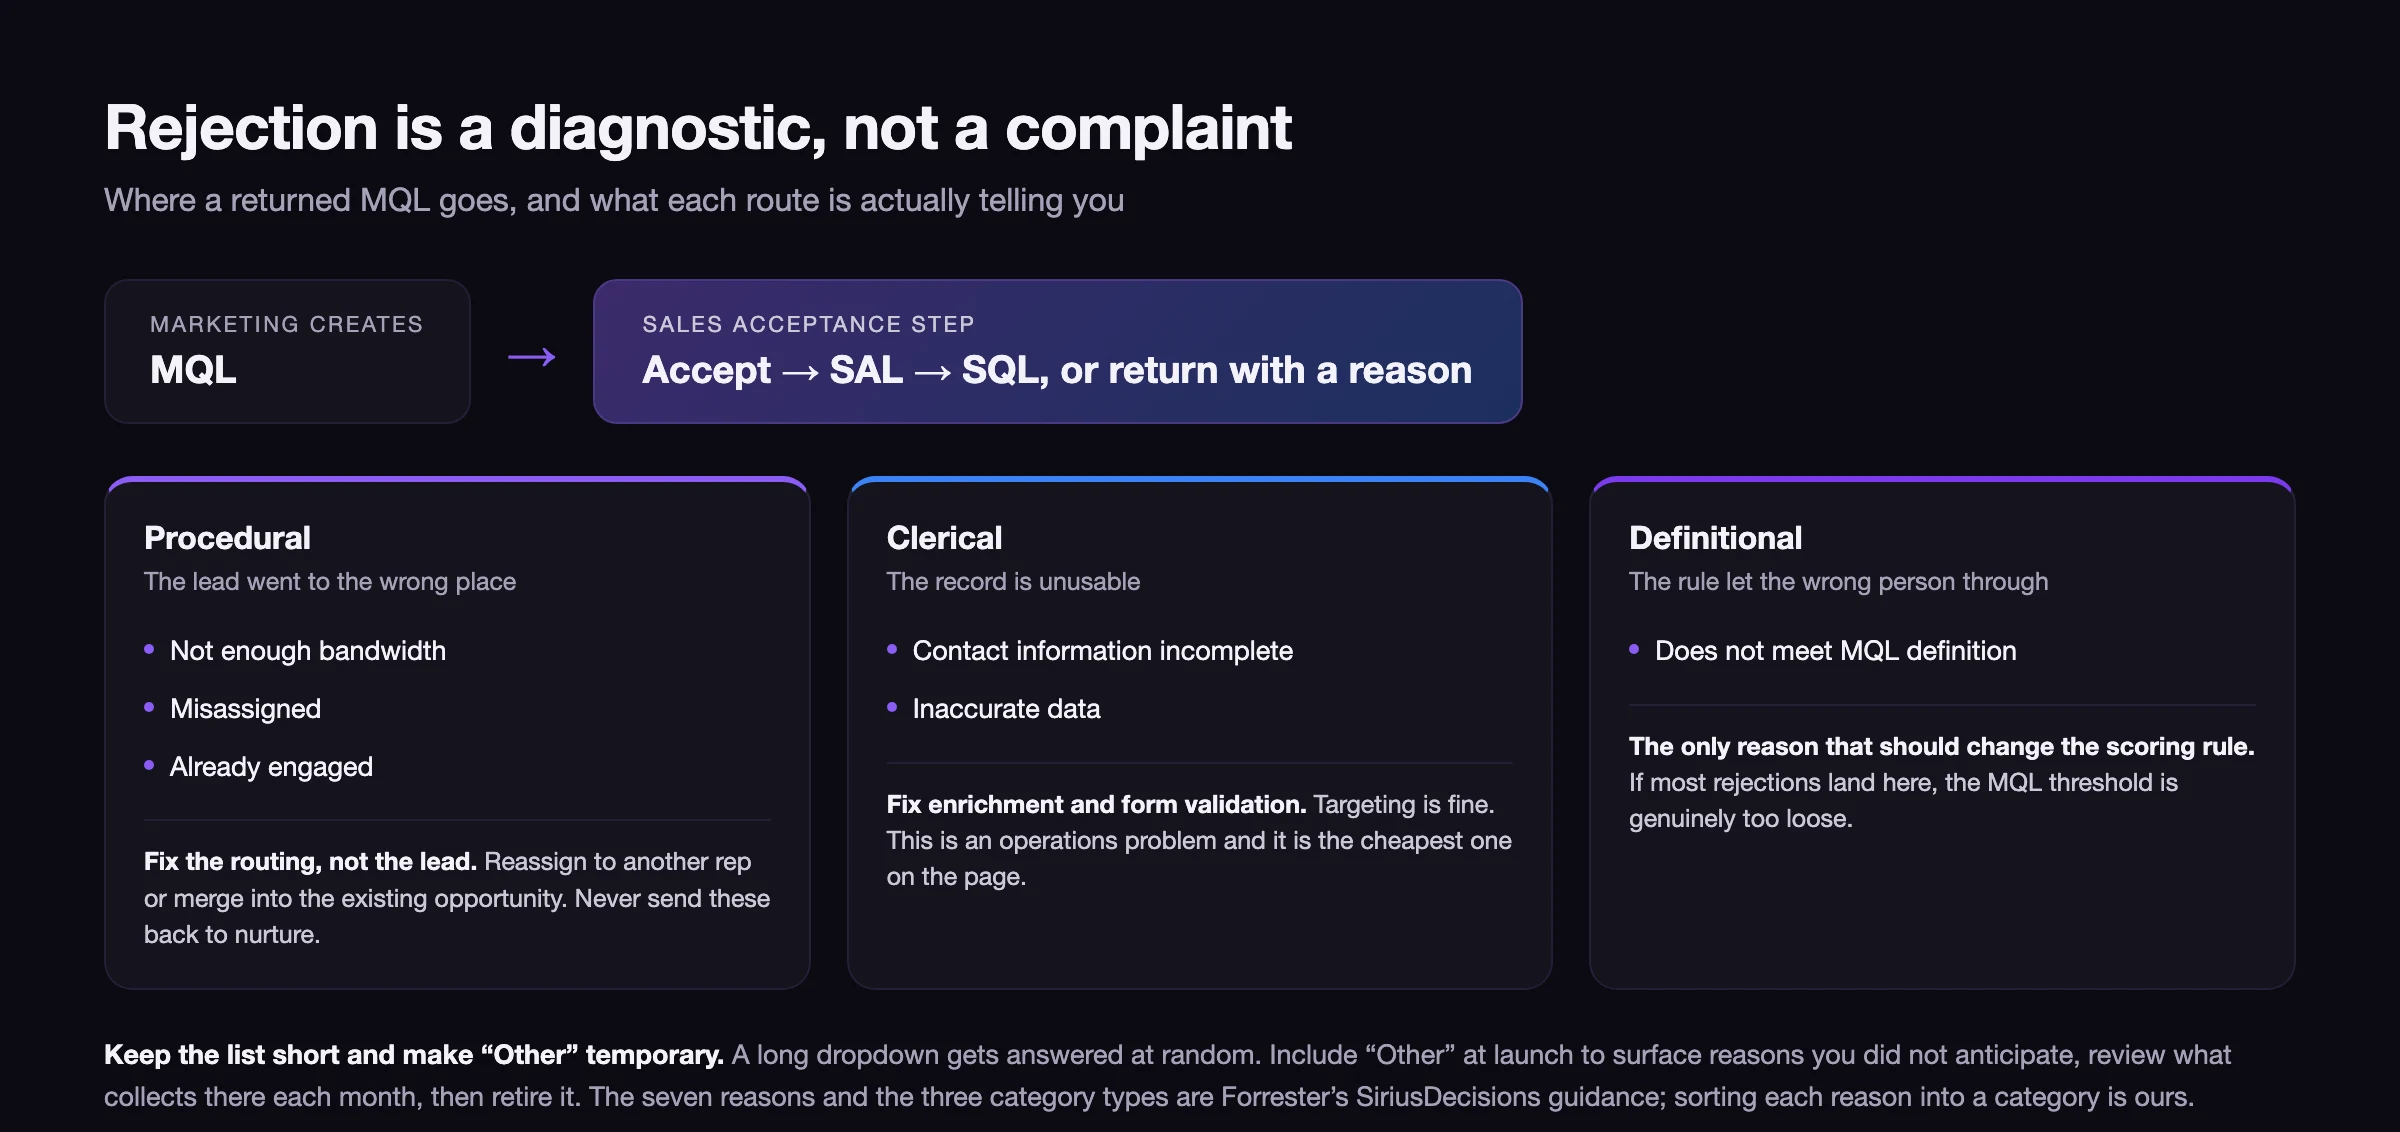
Task: Click the main Rejection is a diagnostic title
Action: coord(698,129)
